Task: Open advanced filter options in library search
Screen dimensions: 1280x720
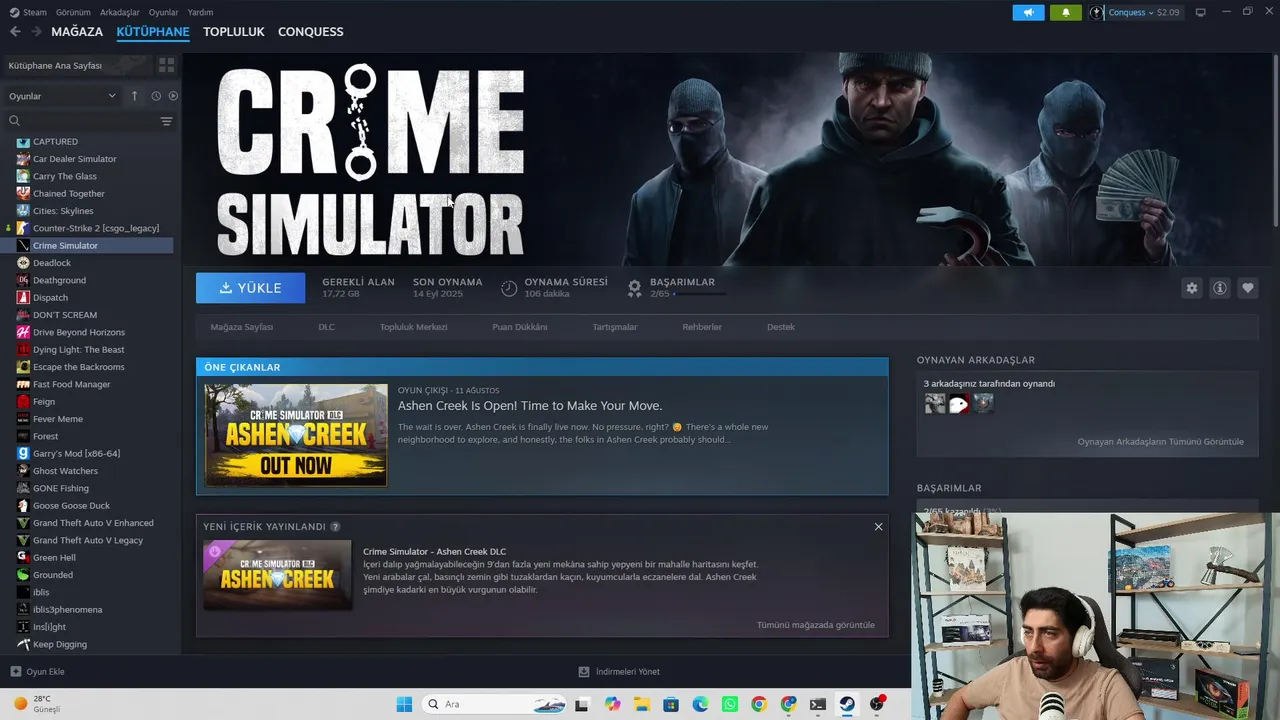Action: point(166,121)
